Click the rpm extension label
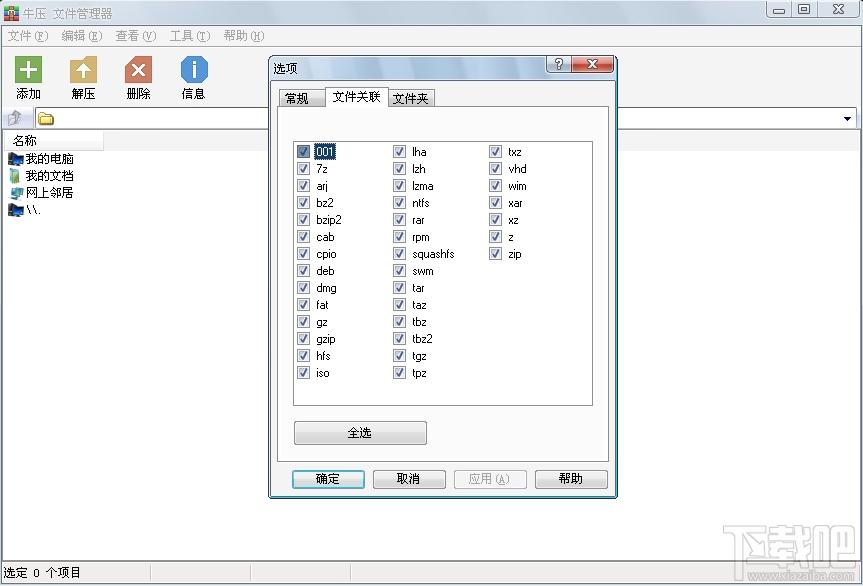This screenshot has width=863, height=586. coord(420,237)
